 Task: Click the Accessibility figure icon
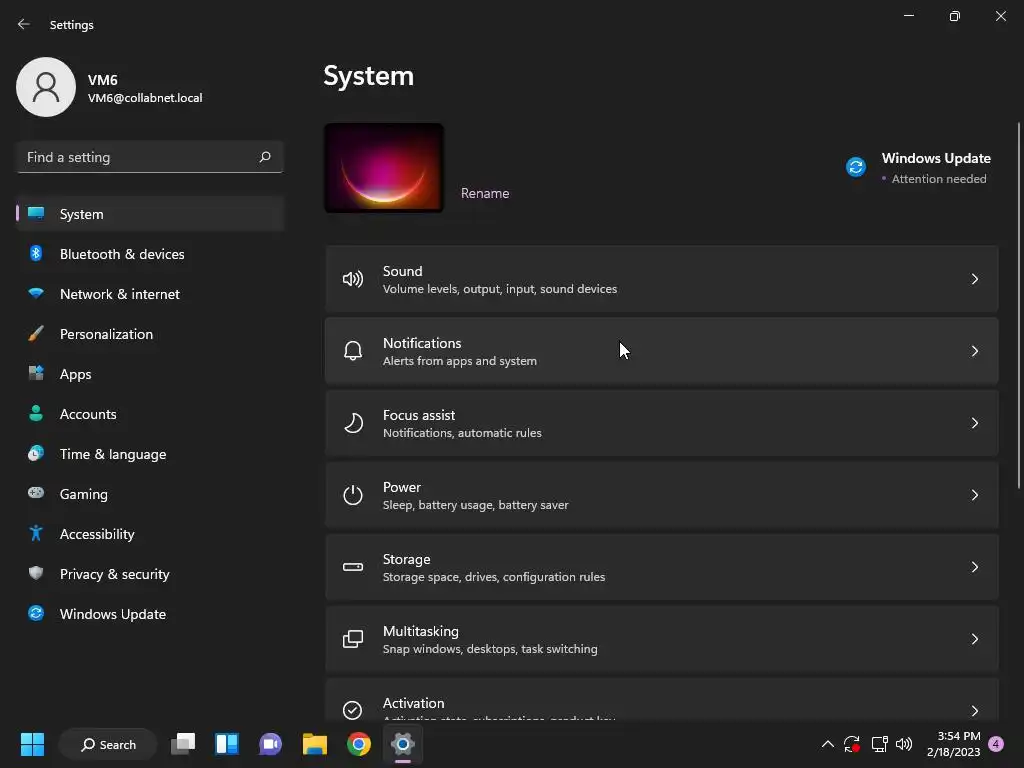(36, 534)
